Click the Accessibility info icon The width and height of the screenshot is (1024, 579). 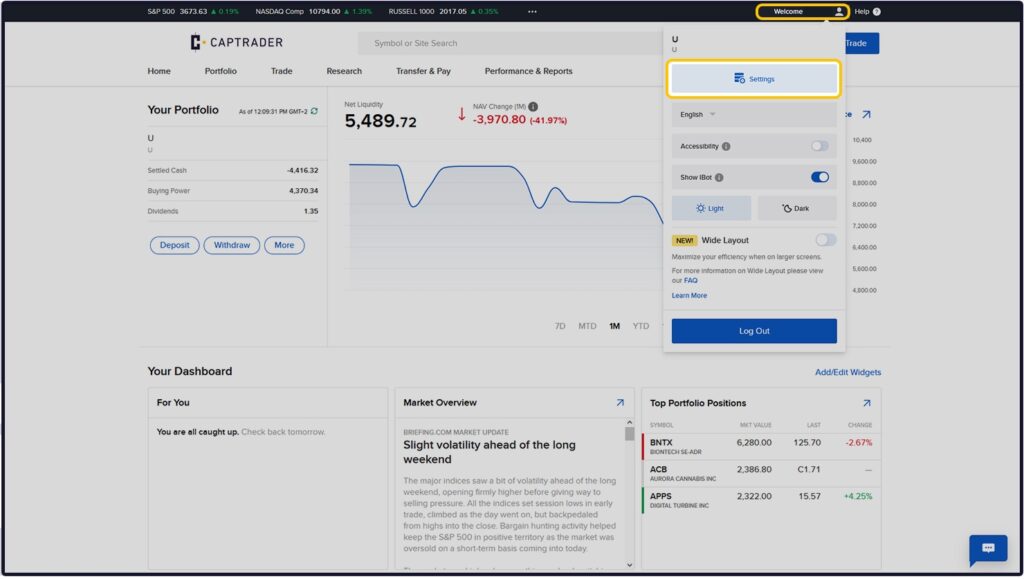tap(726, 146)
